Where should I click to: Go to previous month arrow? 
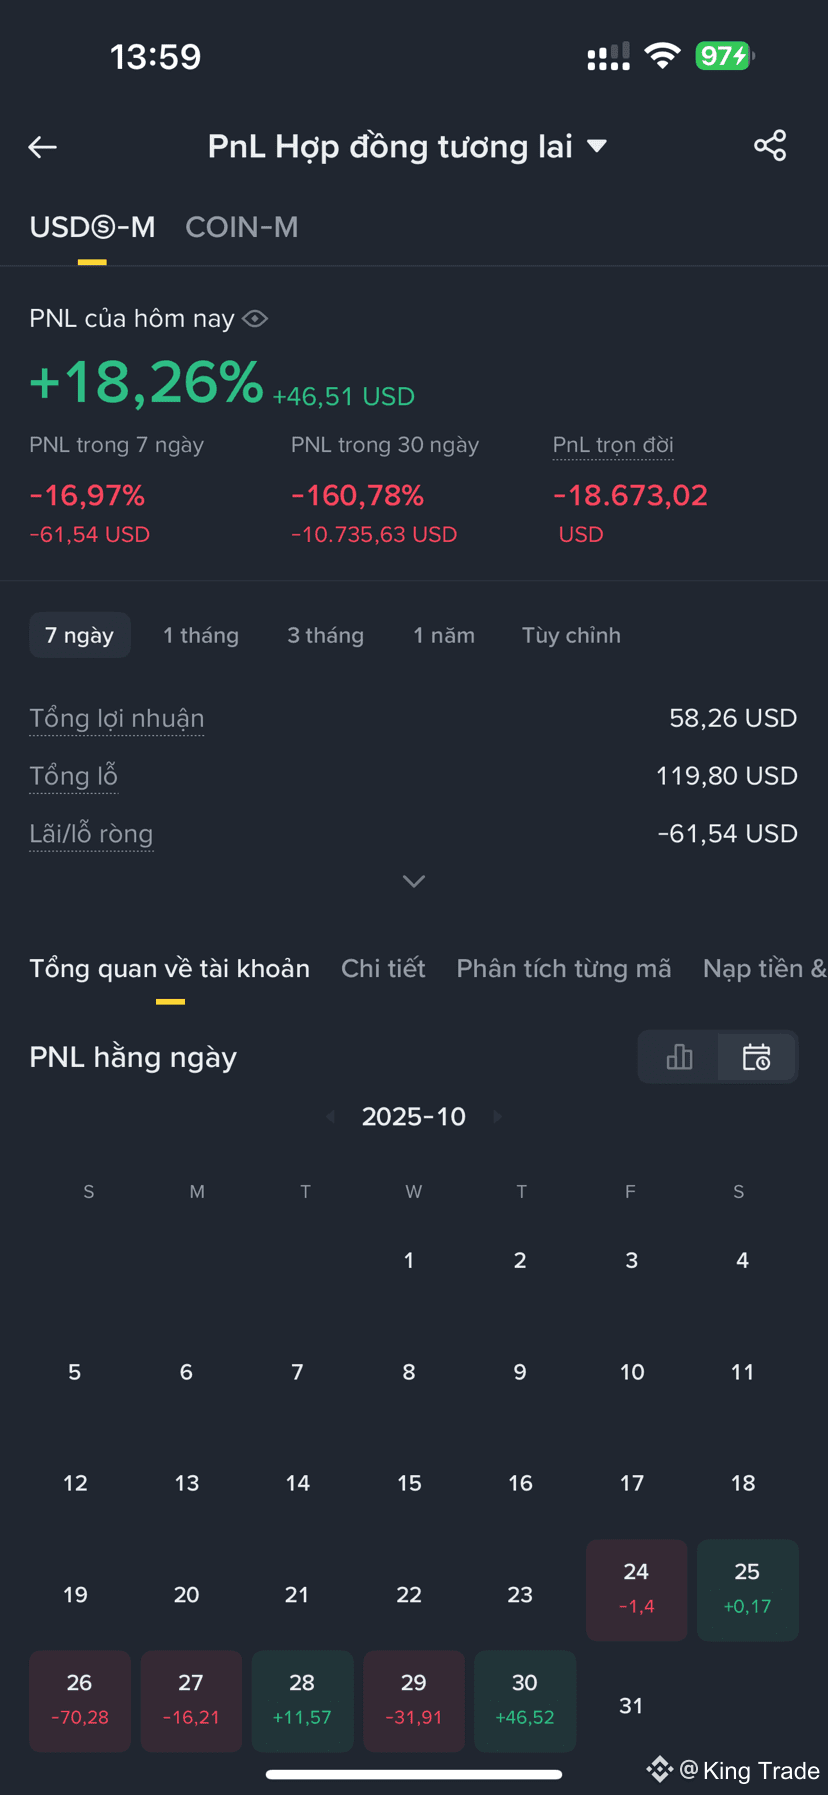tap(331, 1116)
